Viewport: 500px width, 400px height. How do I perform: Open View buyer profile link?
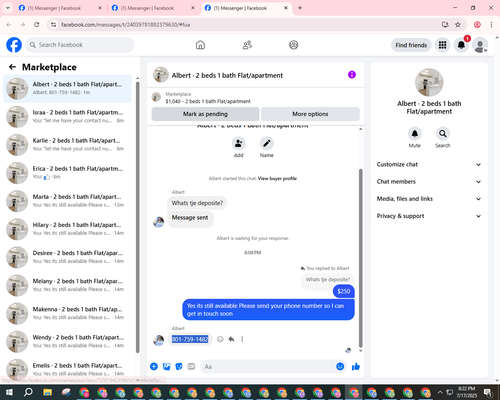click(x=277, y=178)
